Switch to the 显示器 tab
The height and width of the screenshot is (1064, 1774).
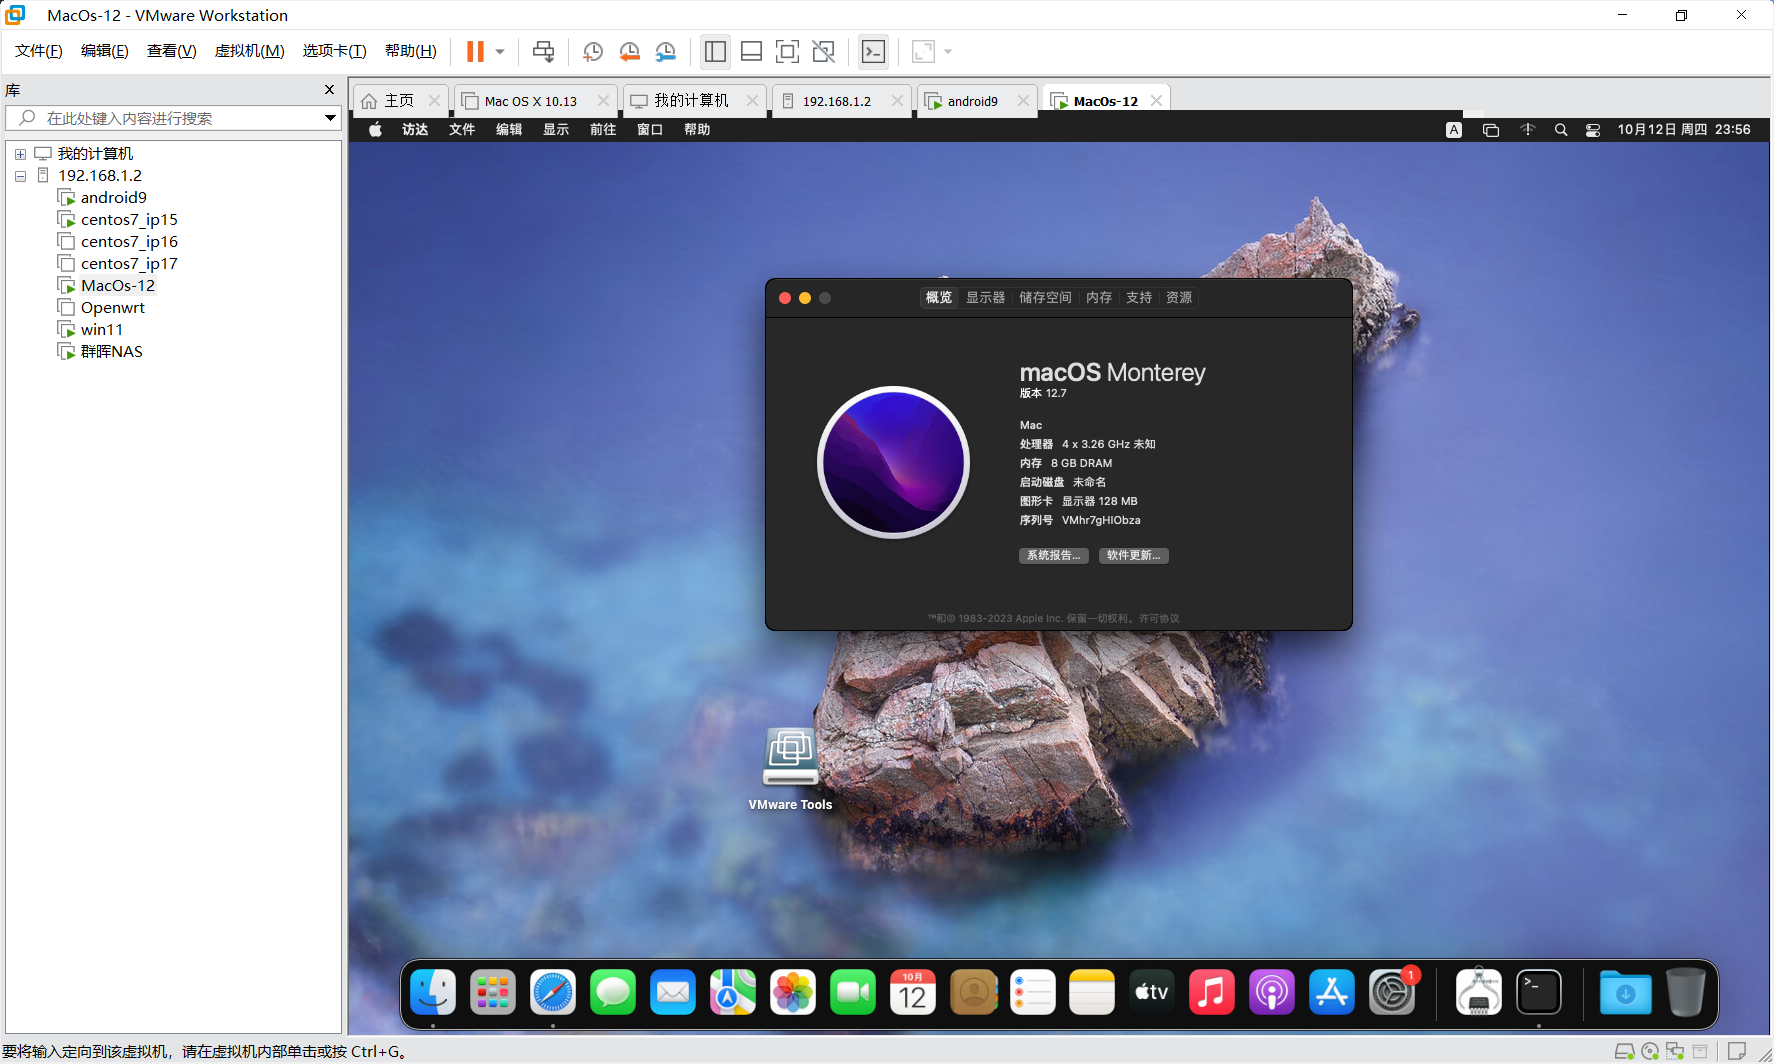tap(985, 298)
